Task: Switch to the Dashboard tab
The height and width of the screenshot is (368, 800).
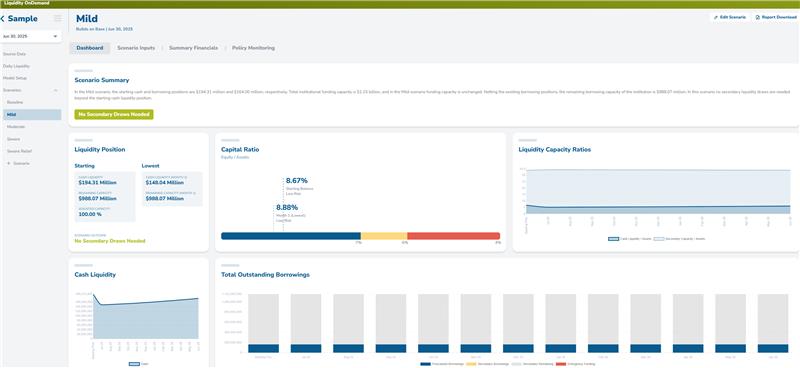Action: [90, 48]
